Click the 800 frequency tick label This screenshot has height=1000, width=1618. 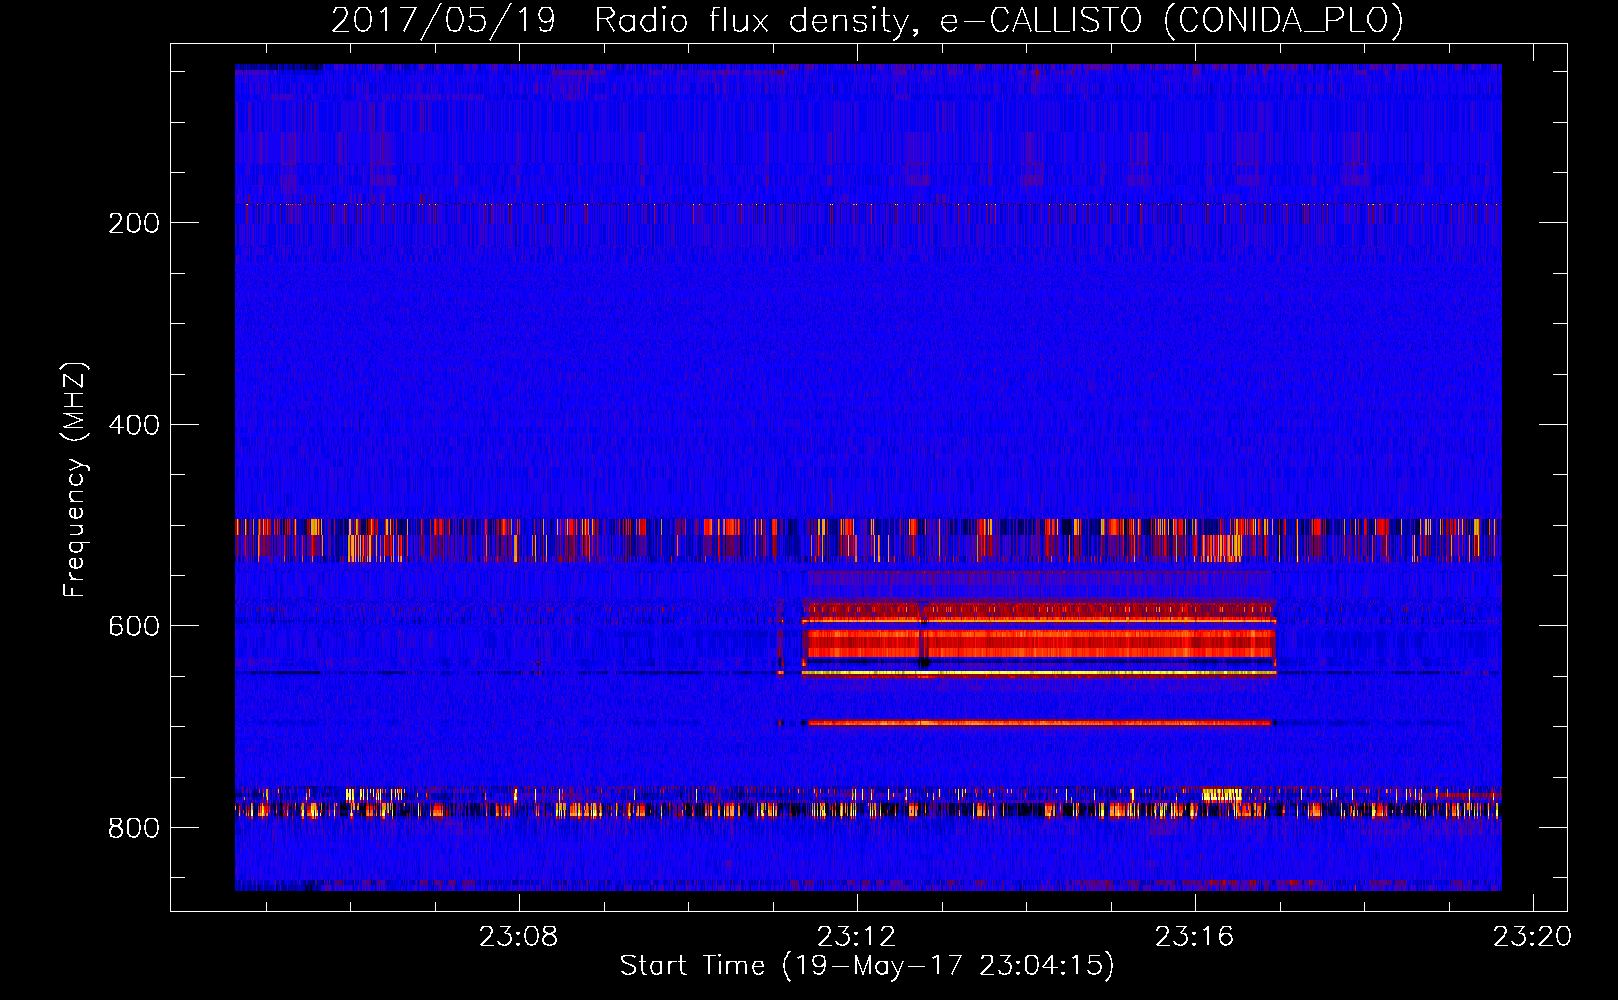tap(134, 828)
